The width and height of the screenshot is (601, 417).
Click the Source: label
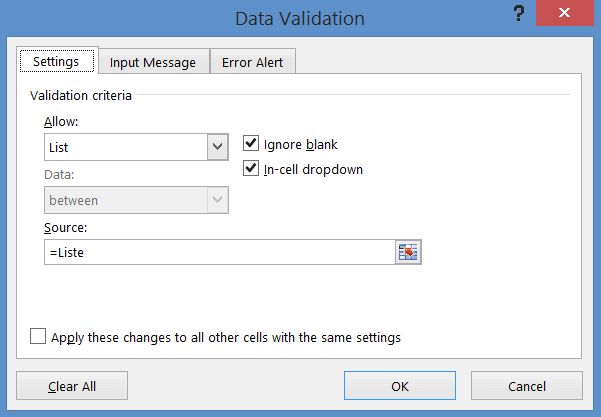click(x=64, y=228)
